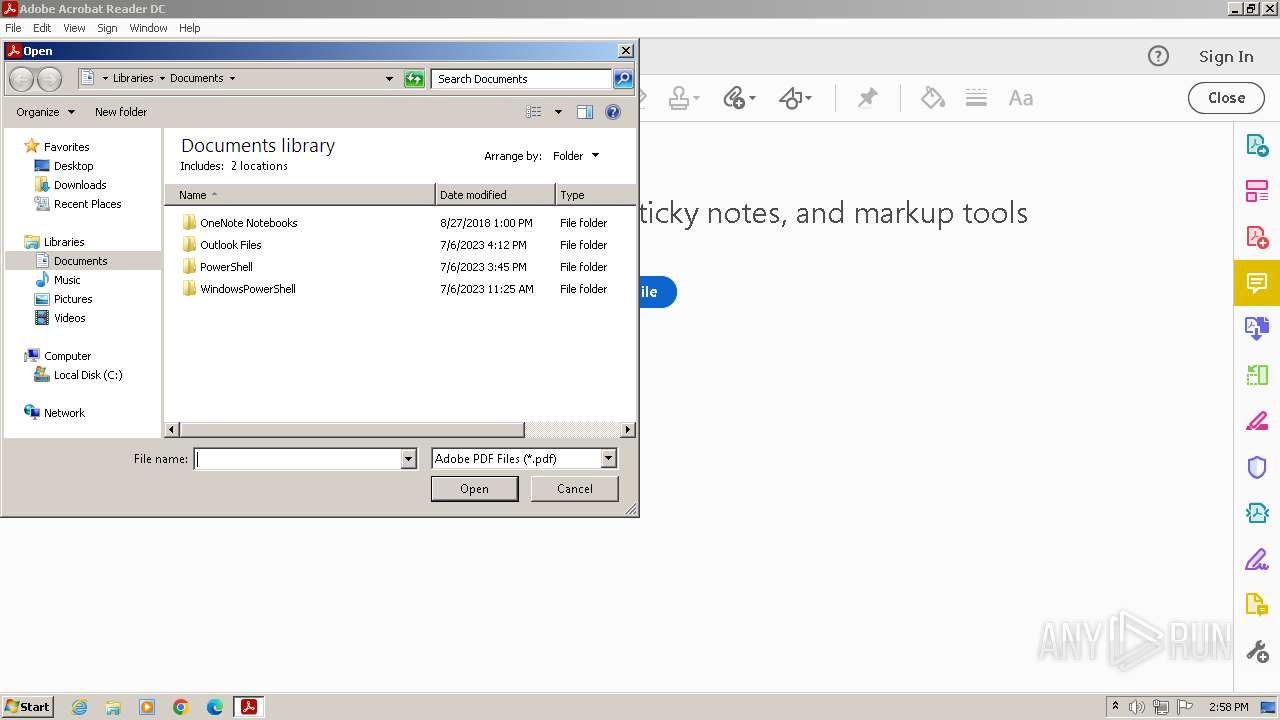The image size is (1280, 720).
Task: Click the help icon in the Open dialog
Action: click(613, 112)
